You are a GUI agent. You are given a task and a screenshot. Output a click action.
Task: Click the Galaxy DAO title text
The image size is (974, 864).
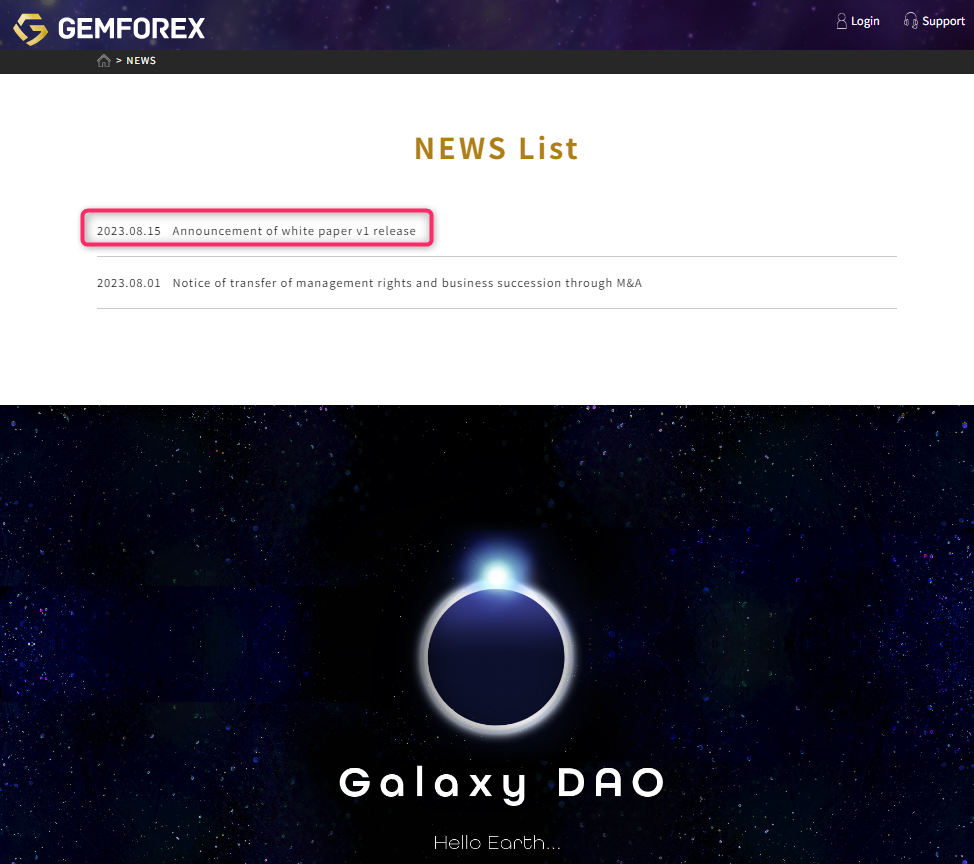tap(502, 783)
